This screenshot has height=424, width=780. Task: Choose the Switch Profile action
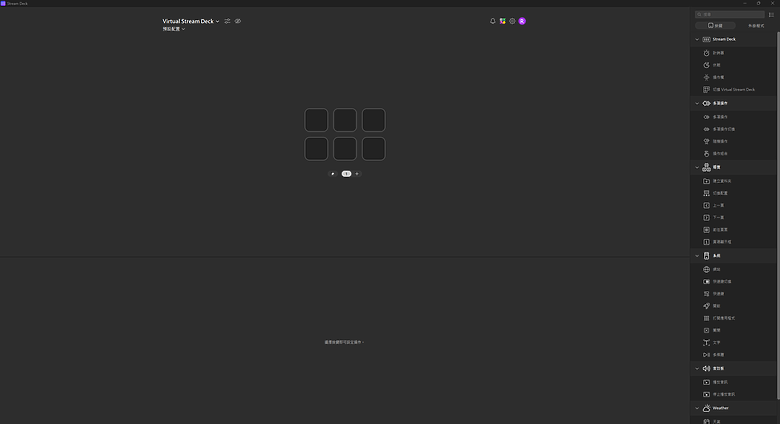coord(734,193)
